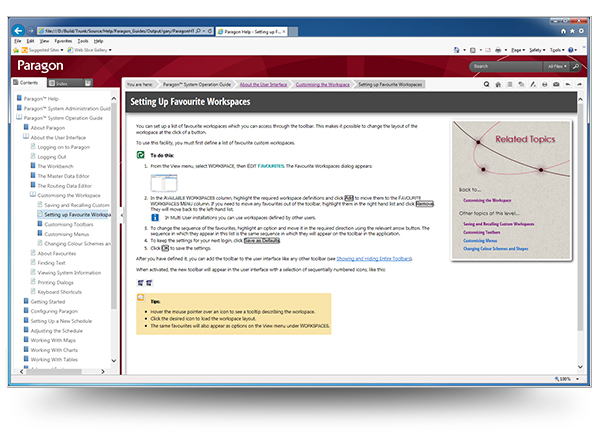Expand the Getting Started book node
The image size is (599, 432).
[x=26, y=301]
